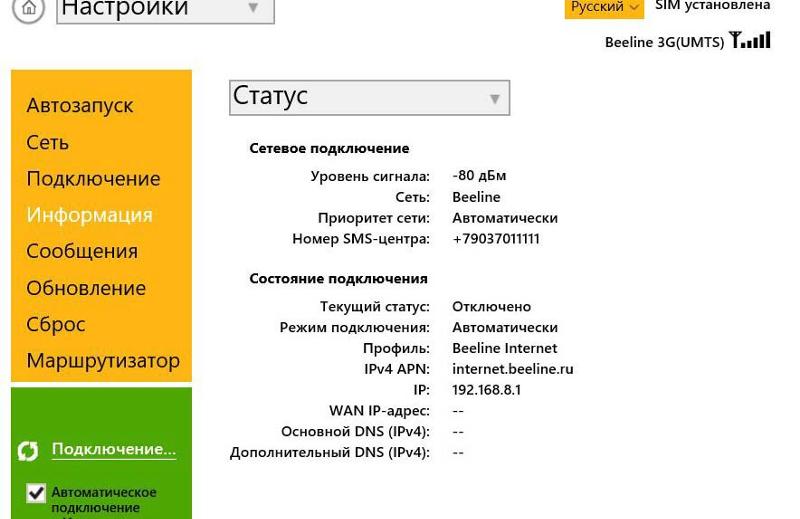This screenshot has height=519, width=800.
Task: Click the Состояние подключения heading
Action: pos(338,279)
